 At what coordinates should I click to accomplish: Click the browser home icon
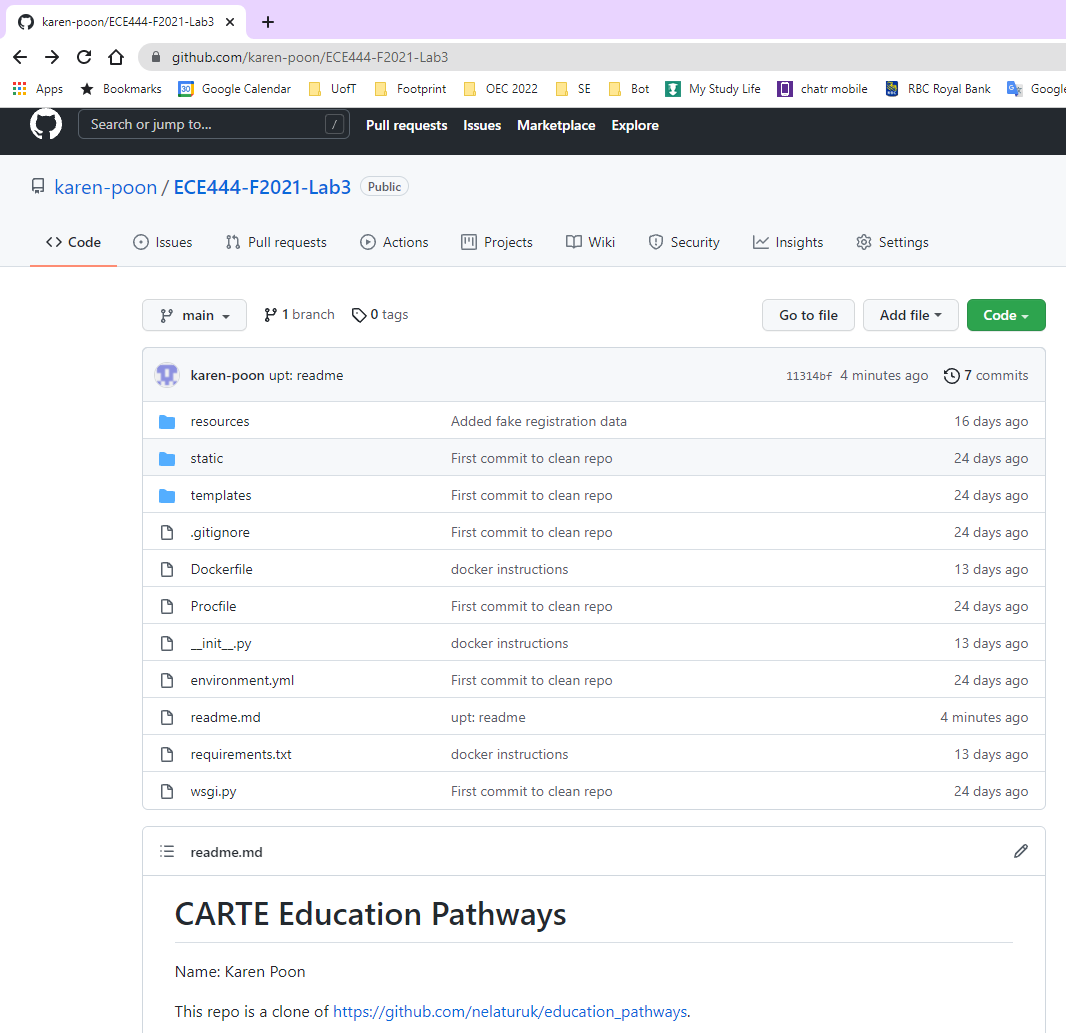116,57
